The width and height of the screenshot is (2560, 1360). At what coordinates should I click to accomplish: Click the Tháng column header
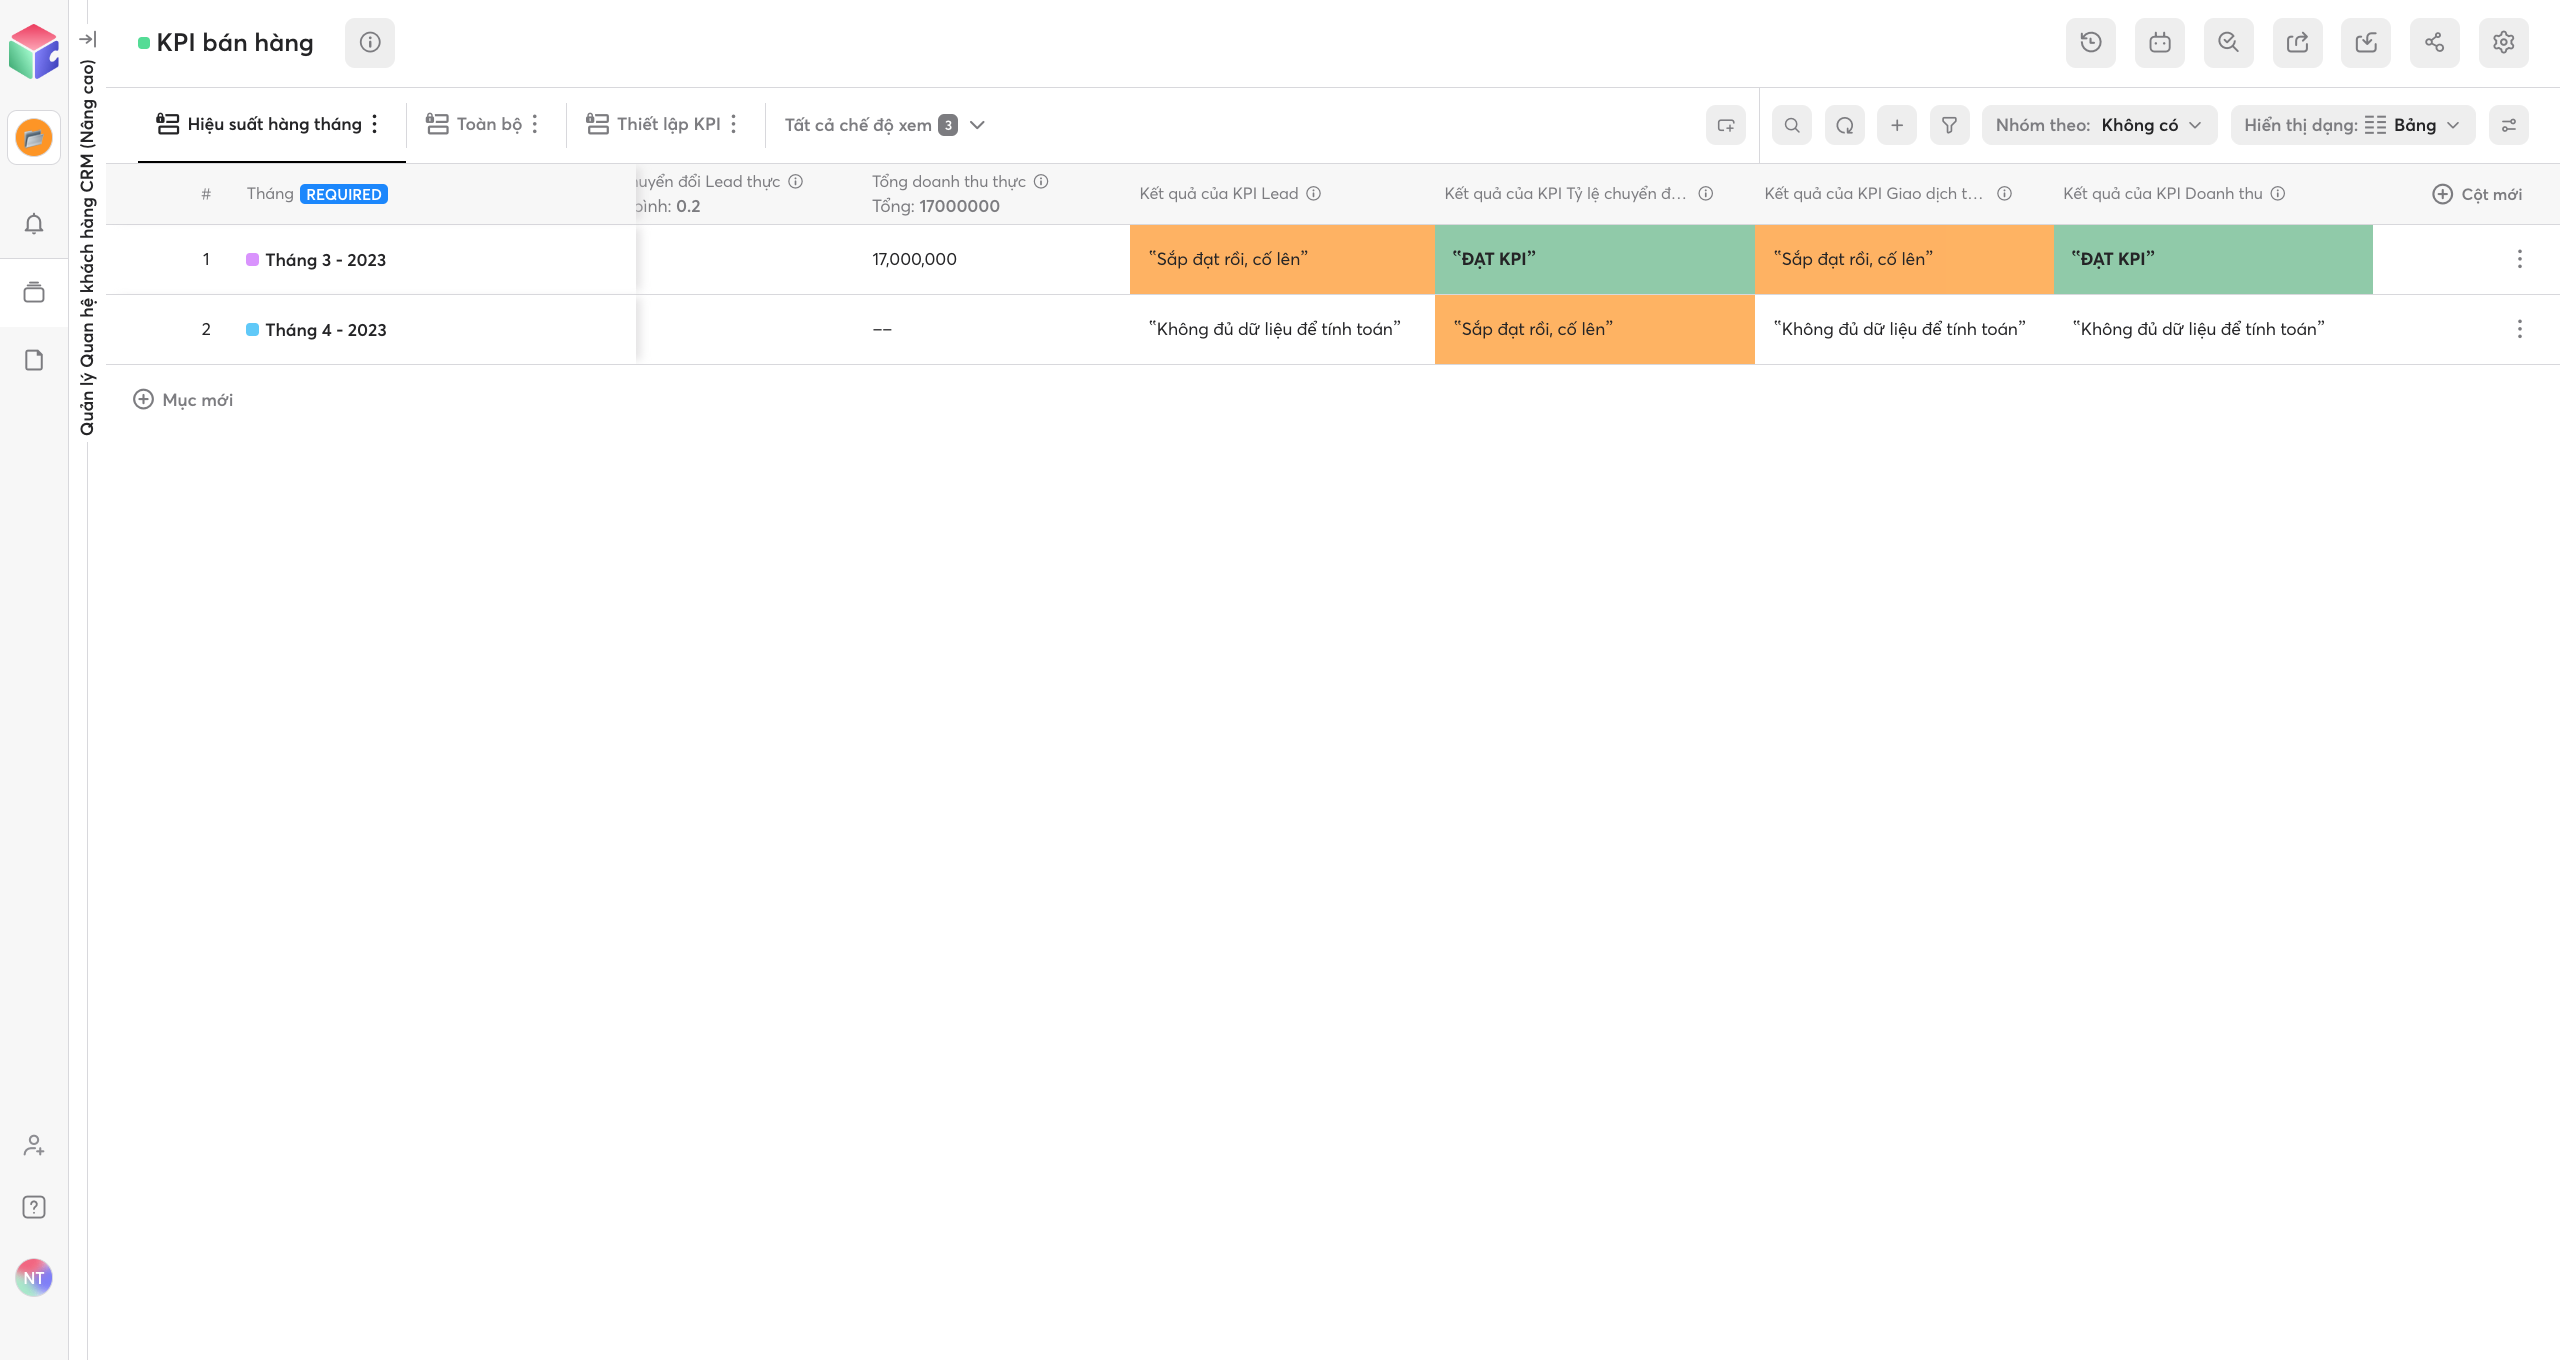(270, 194)
